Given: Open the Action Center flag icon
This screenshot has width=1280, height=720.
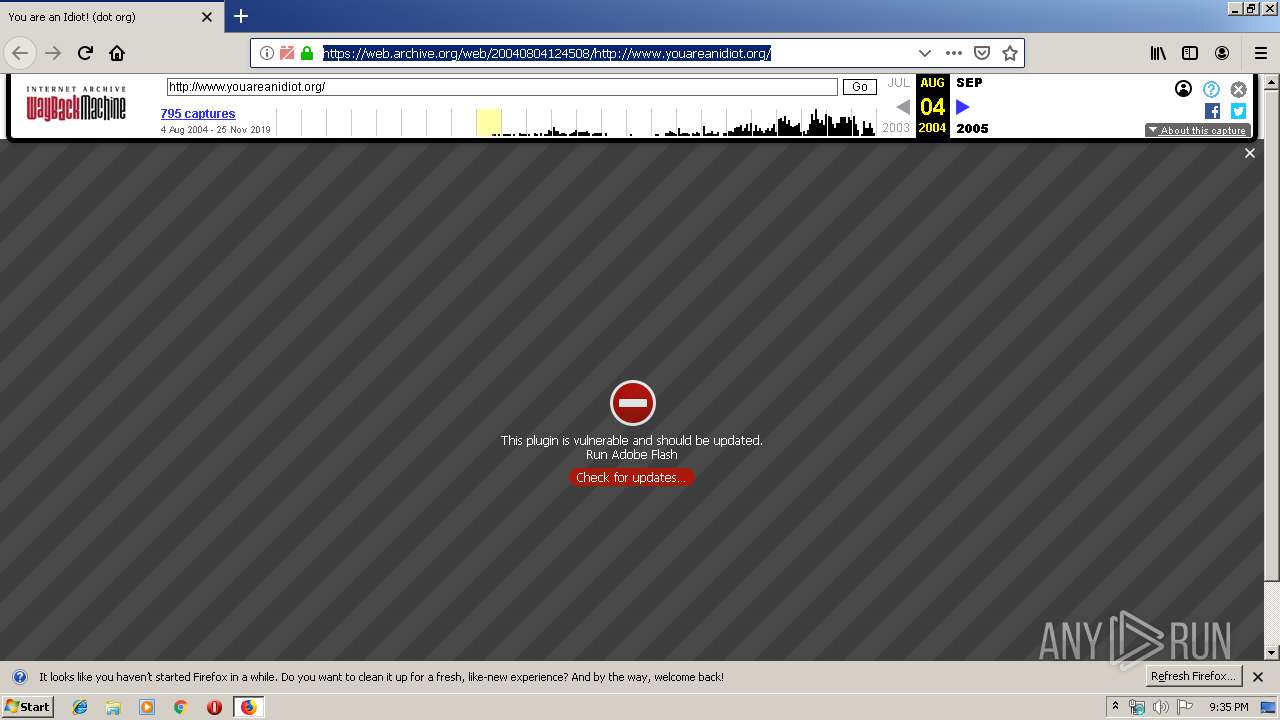Looking at the screenshot, I should point(1186,707).
